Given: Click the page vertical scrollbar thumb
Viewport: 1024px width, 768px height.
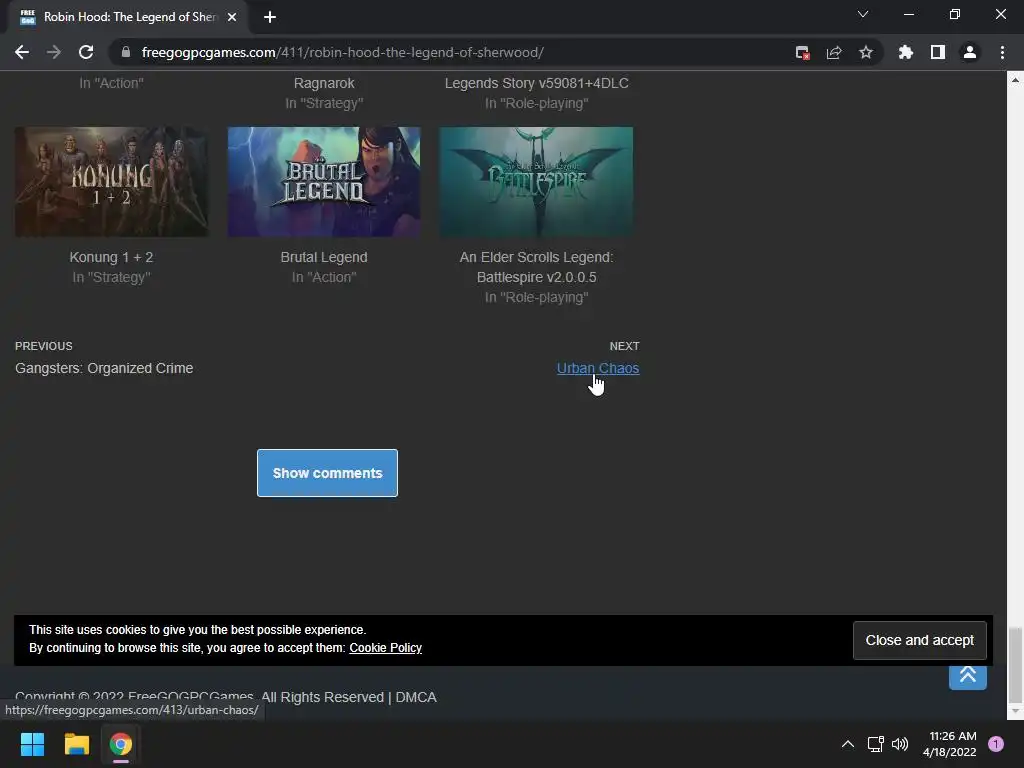Looking at the screenshot, I should pyautogui.click(x=1015, y=663).
